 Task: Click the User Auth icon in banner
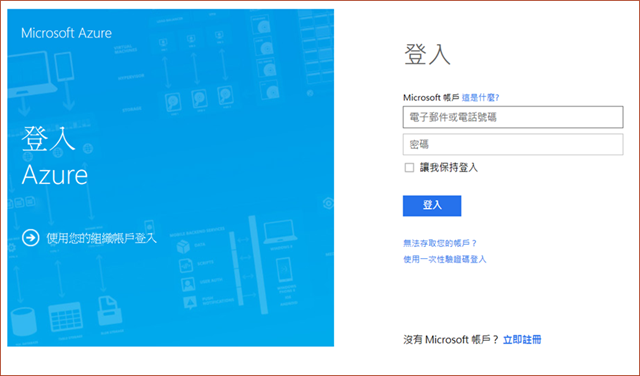pyautogui.click(x=188, y=284)
